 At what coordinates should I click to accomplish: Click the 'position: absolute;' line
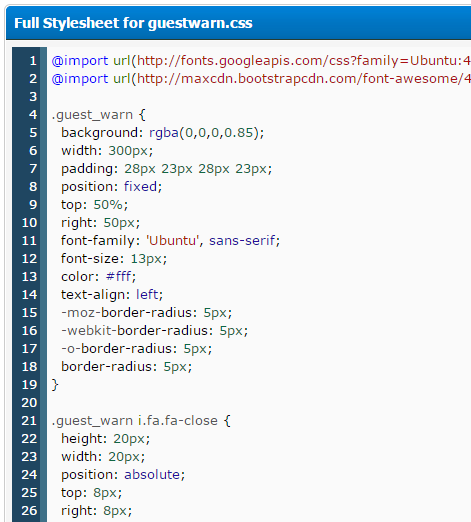[x=123, y=475]
